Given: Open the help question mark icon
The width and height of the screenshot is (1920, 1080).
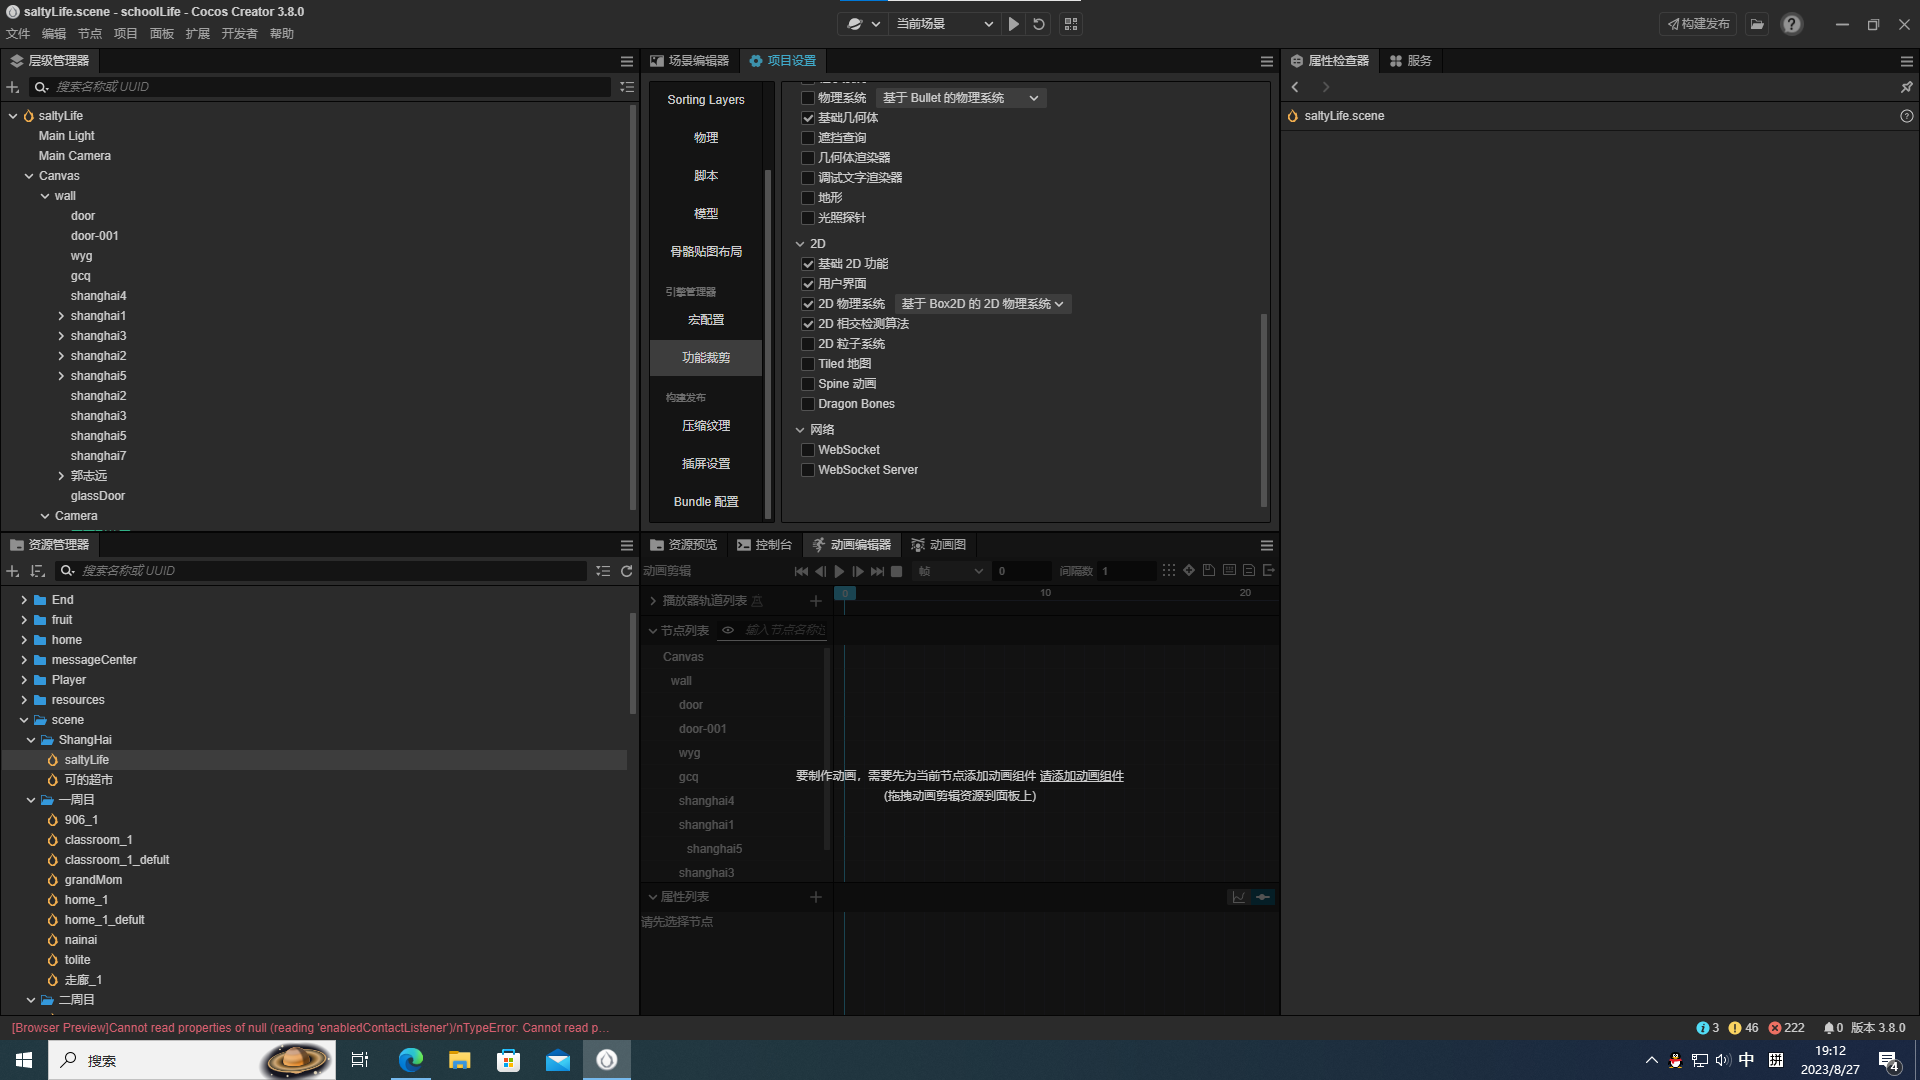Looking at the screenshot, I should [x=1791, y=24].
